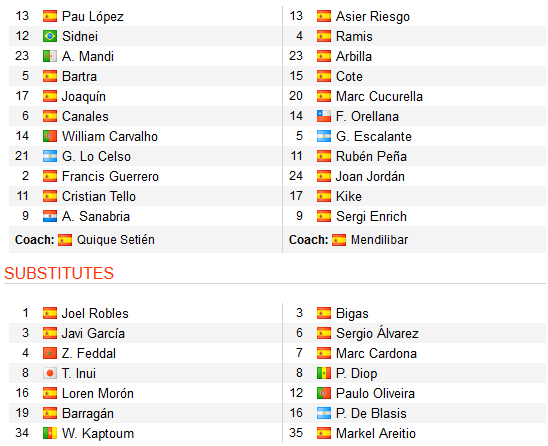Click the Japan flag beside T. Inui
Image resolution: width=548 pixels, height=446 pixels.
coord(50,373)
